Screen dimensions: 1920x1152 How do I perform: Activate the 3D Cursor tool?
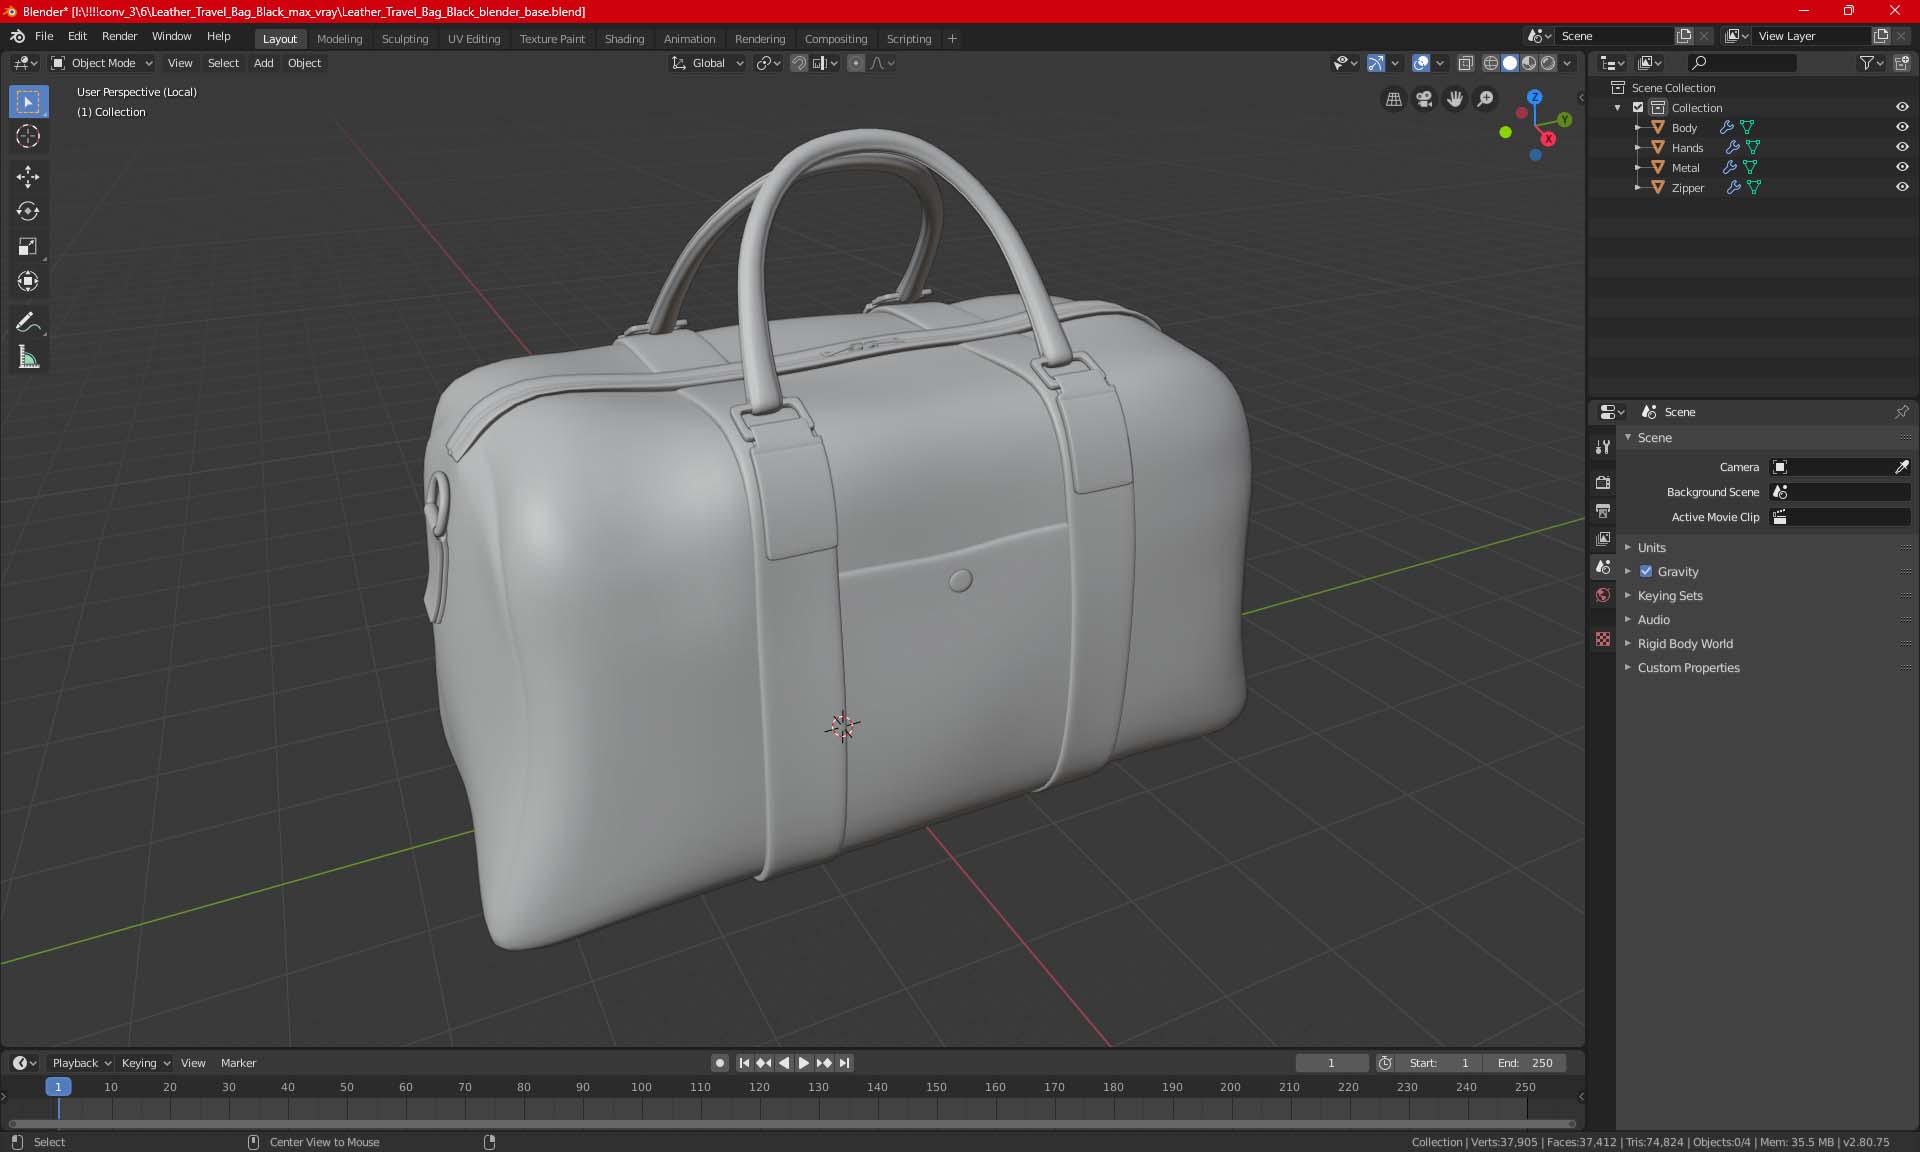[x=28, y=137]
